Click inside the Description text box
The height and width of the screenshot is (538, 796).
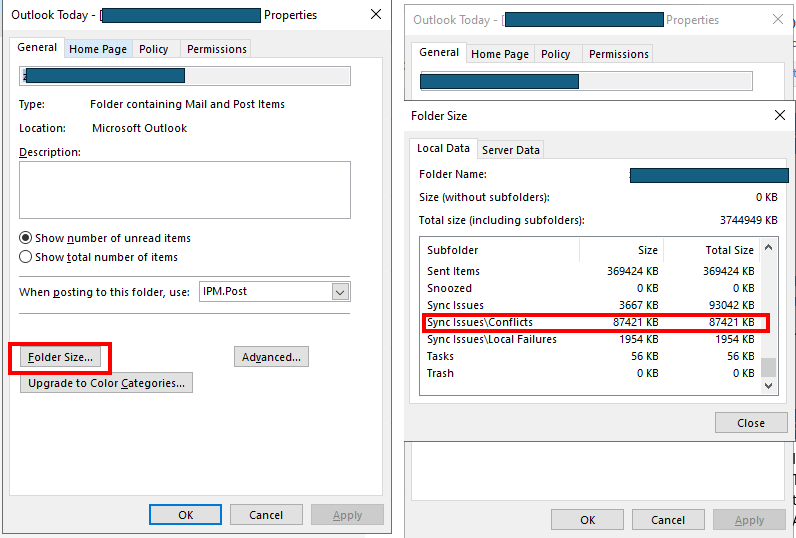coord(185,190)
